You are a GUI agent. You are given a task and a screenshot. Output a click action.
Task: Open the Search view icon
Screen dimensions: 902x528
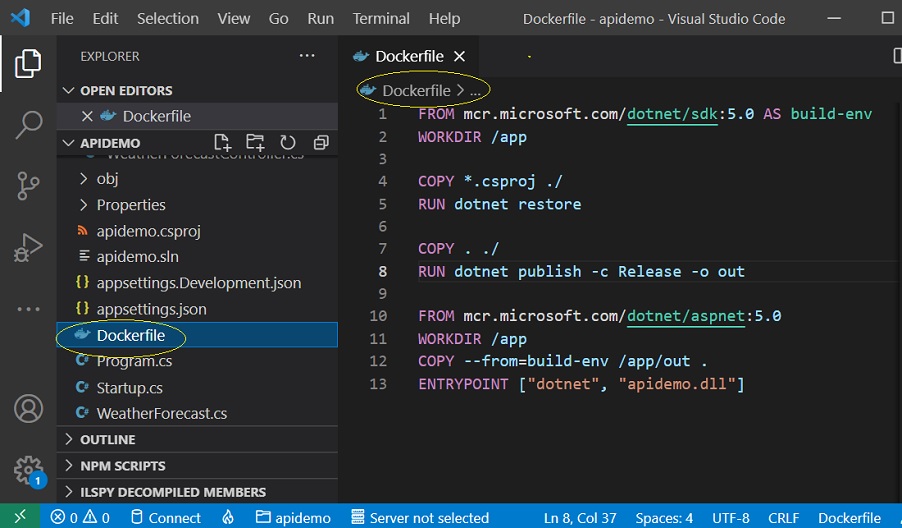coord(28,125)
